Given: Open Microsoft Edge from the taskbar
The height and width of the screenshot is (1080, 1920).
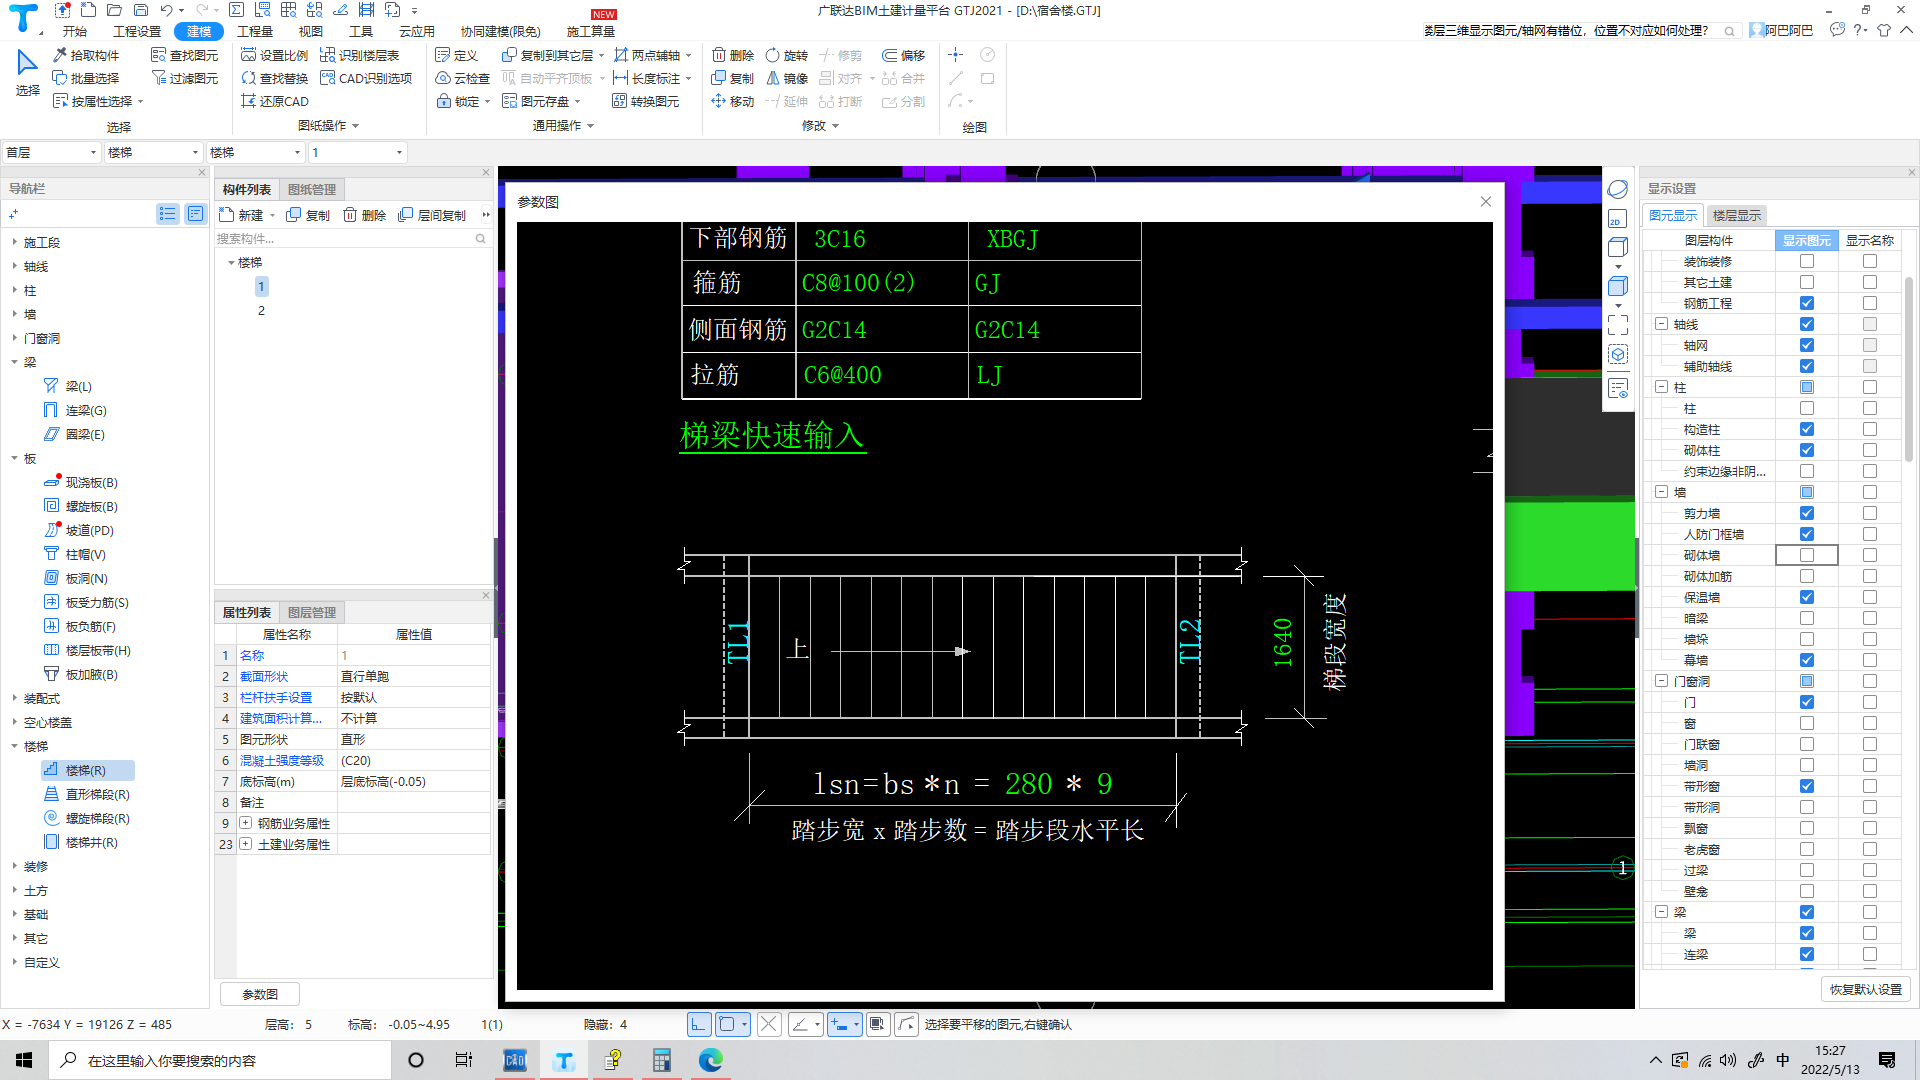Looking at the screenshot, I should (711, 1060).
